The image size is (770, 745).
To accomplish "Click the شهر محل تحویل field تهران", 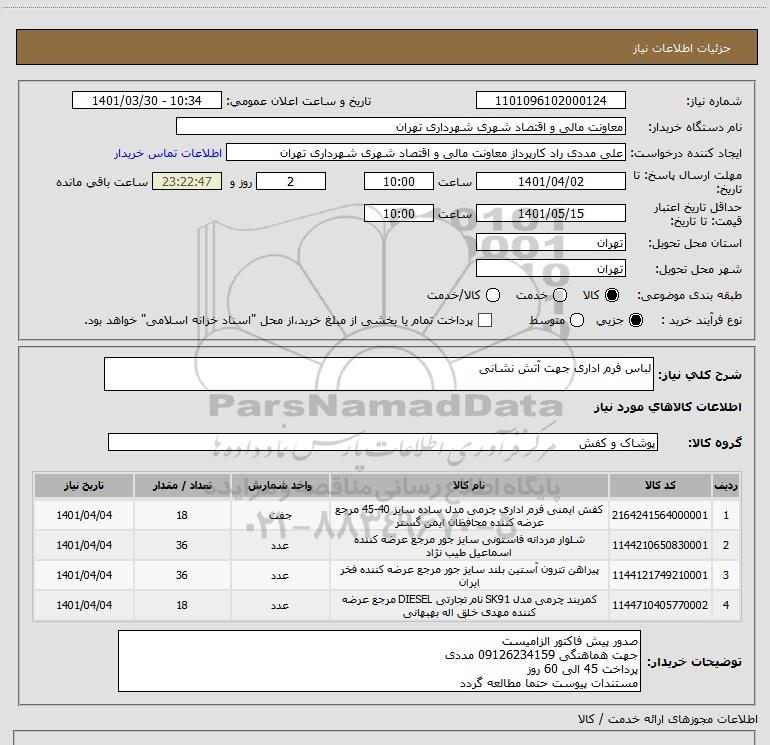I will pyautogui.click(x=550, y=269).
